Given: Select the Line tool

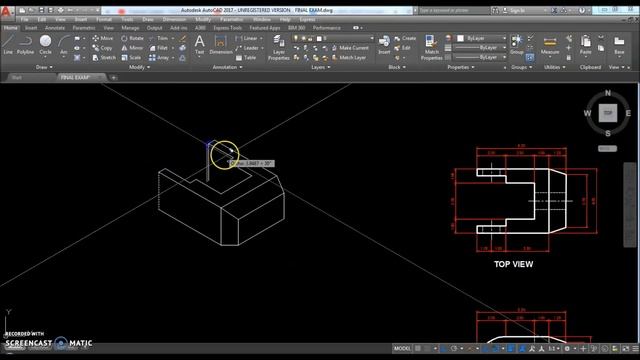Looking at the screenshot, I should [x=8, y=44].
